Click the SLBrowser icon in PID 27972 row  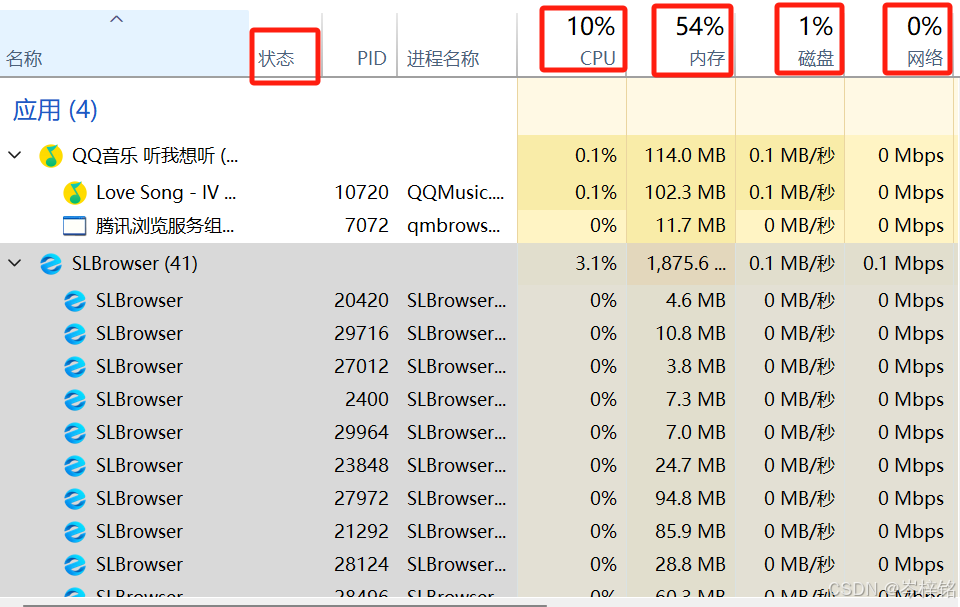click(x=75, y=499)
